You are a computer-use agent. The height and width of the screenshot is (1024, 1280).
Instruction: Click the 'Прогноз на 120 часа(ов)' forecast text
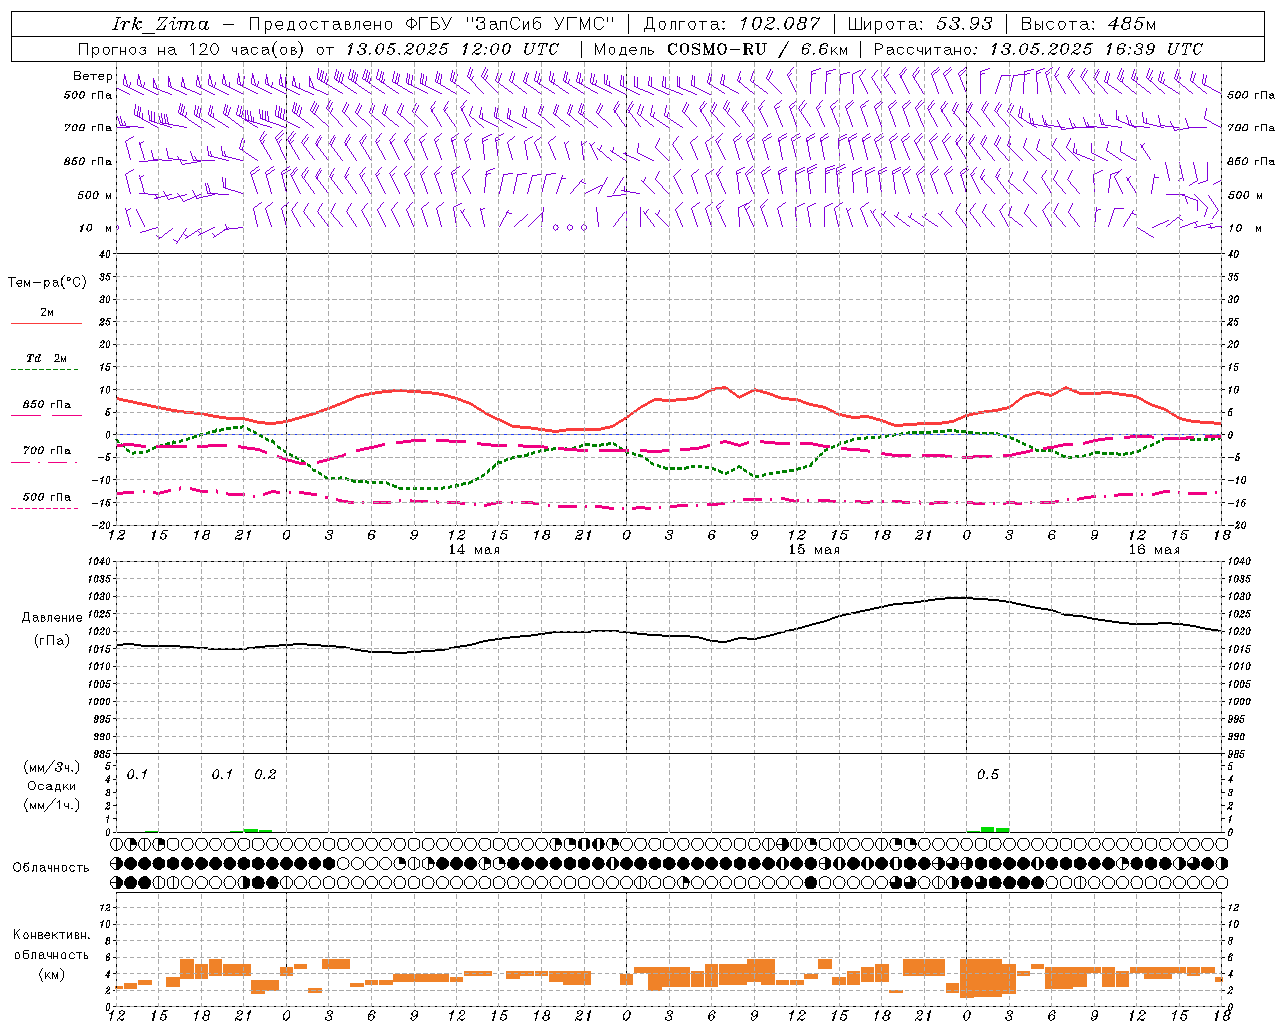click(192, 49)
